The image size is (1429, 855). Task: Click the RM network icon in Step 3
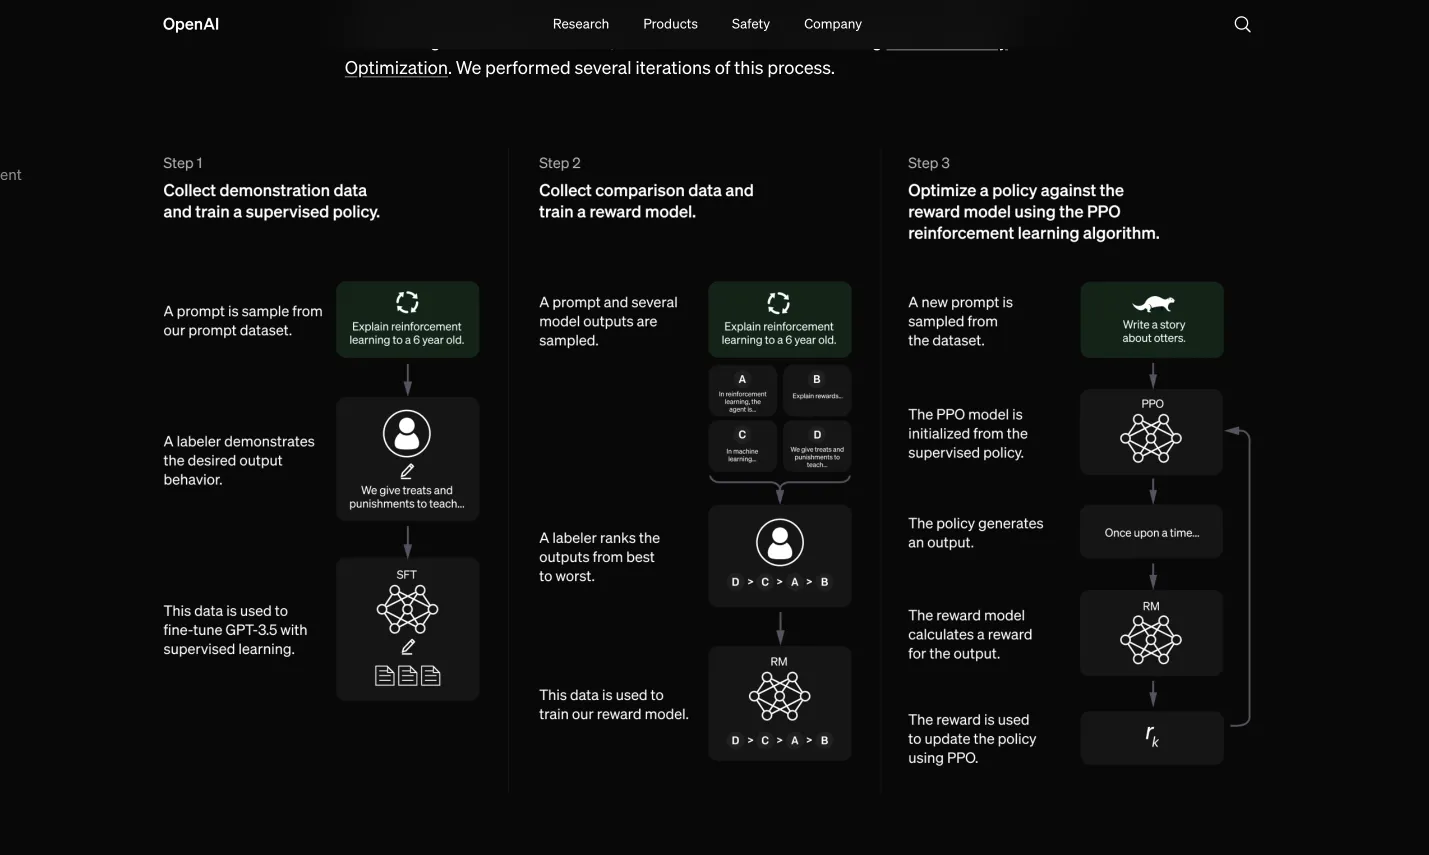(1151, 640)
